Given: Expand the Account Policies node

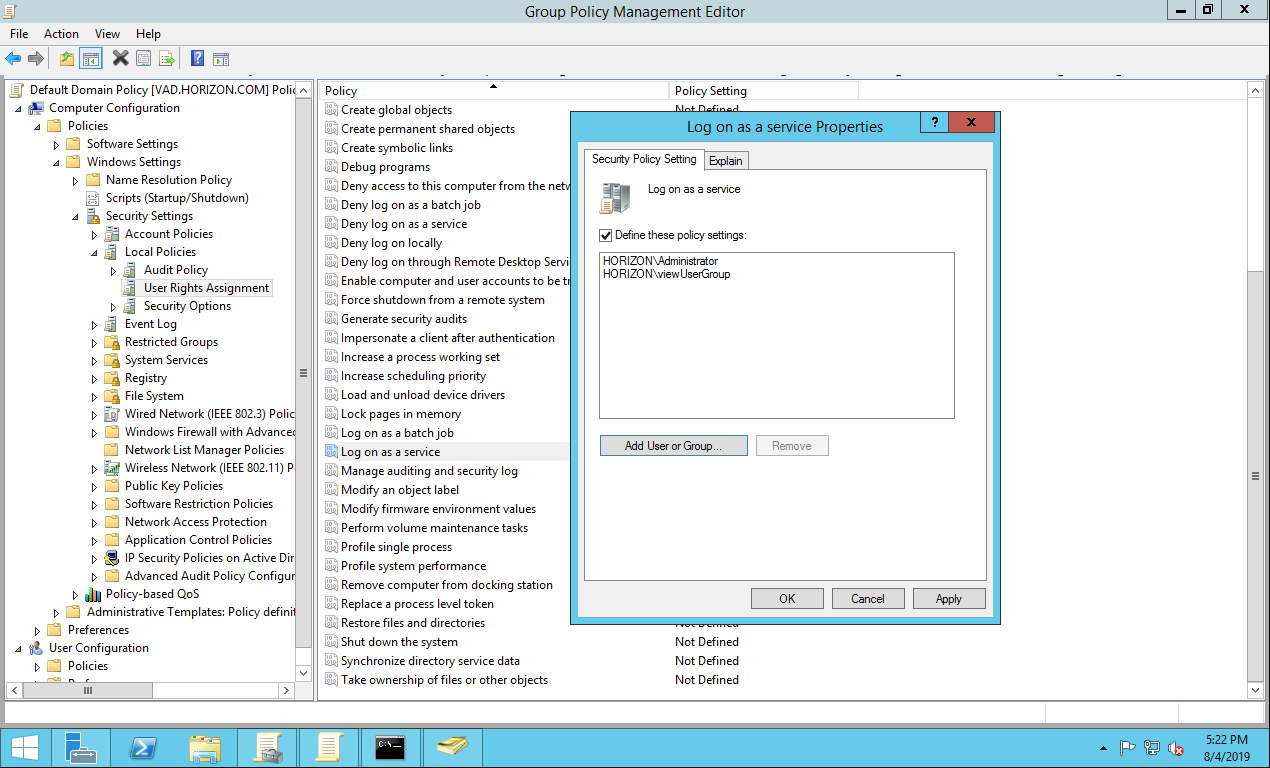Looking at the screenshot, I should pos(94,235).
